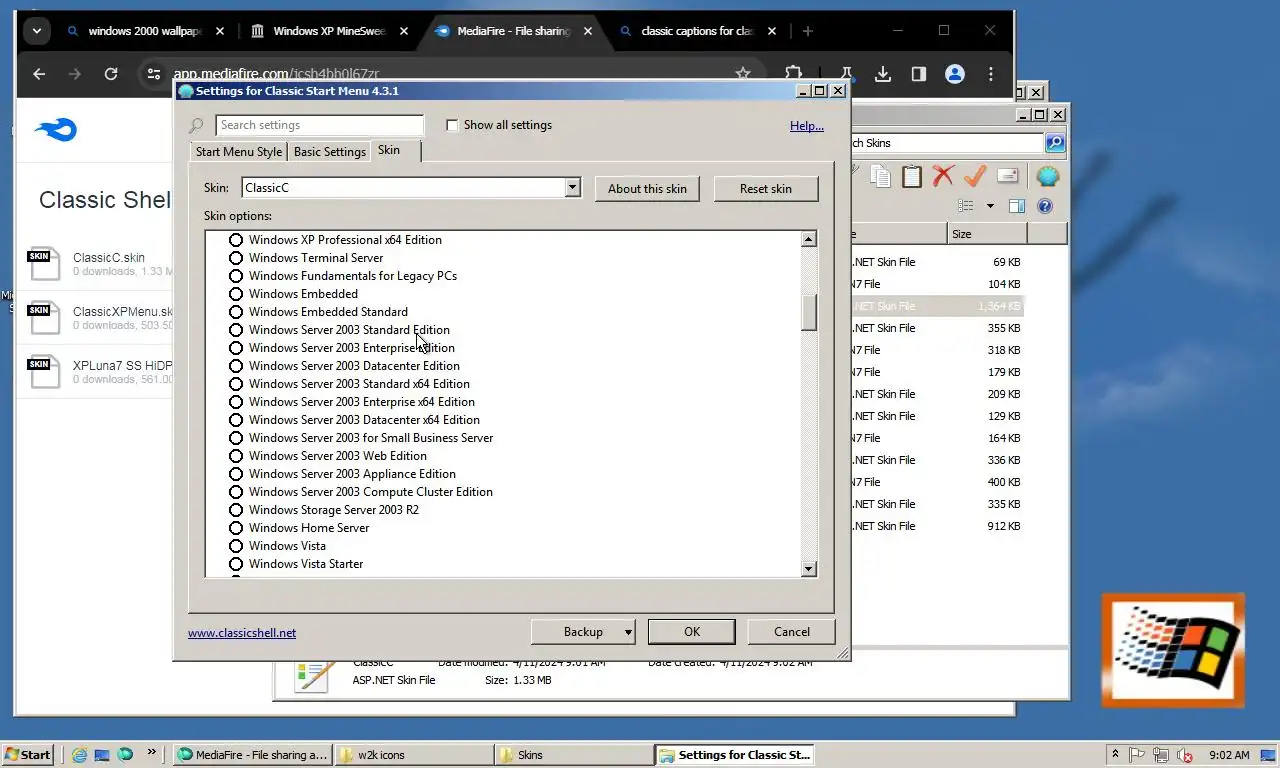Select Windows Storage Server 2003 R2
This screenshot has width=1280, height=768.
point(236,510)
